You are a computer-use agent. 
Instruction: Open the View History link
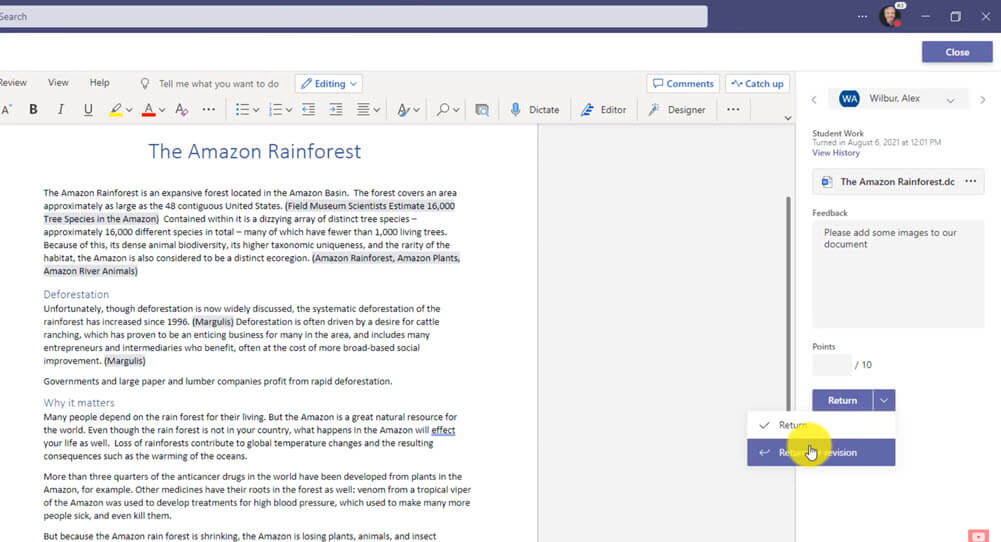pos(836,153)
